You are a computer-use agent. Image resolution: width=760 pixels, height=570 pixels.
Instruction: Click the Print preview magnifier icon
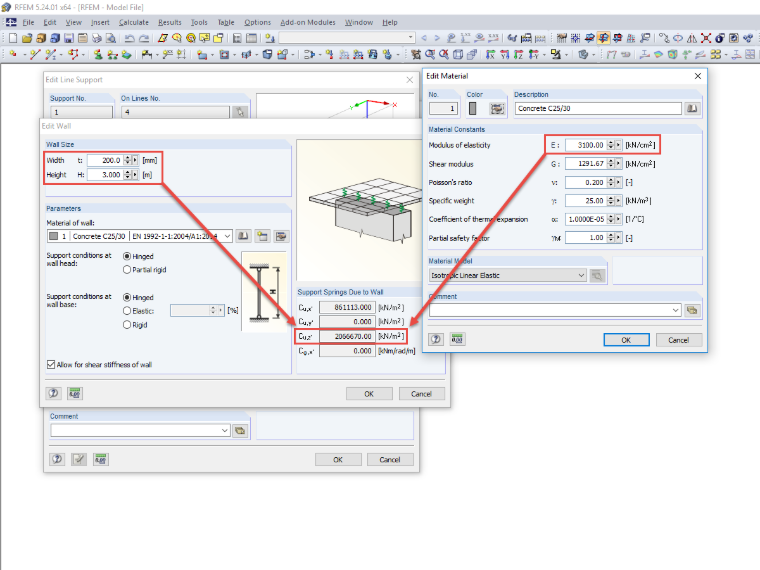click(111, 38)
